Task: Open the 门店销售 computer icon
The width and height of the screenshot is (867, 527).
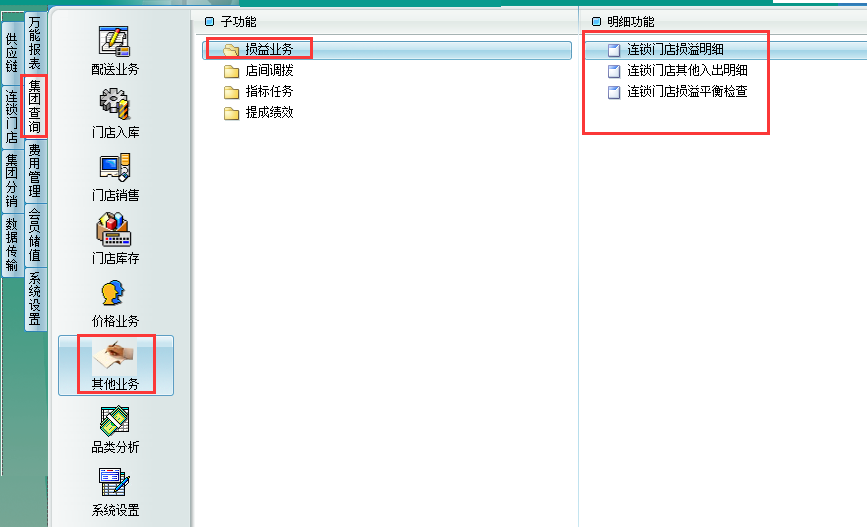Action: (x=114, y=168)
